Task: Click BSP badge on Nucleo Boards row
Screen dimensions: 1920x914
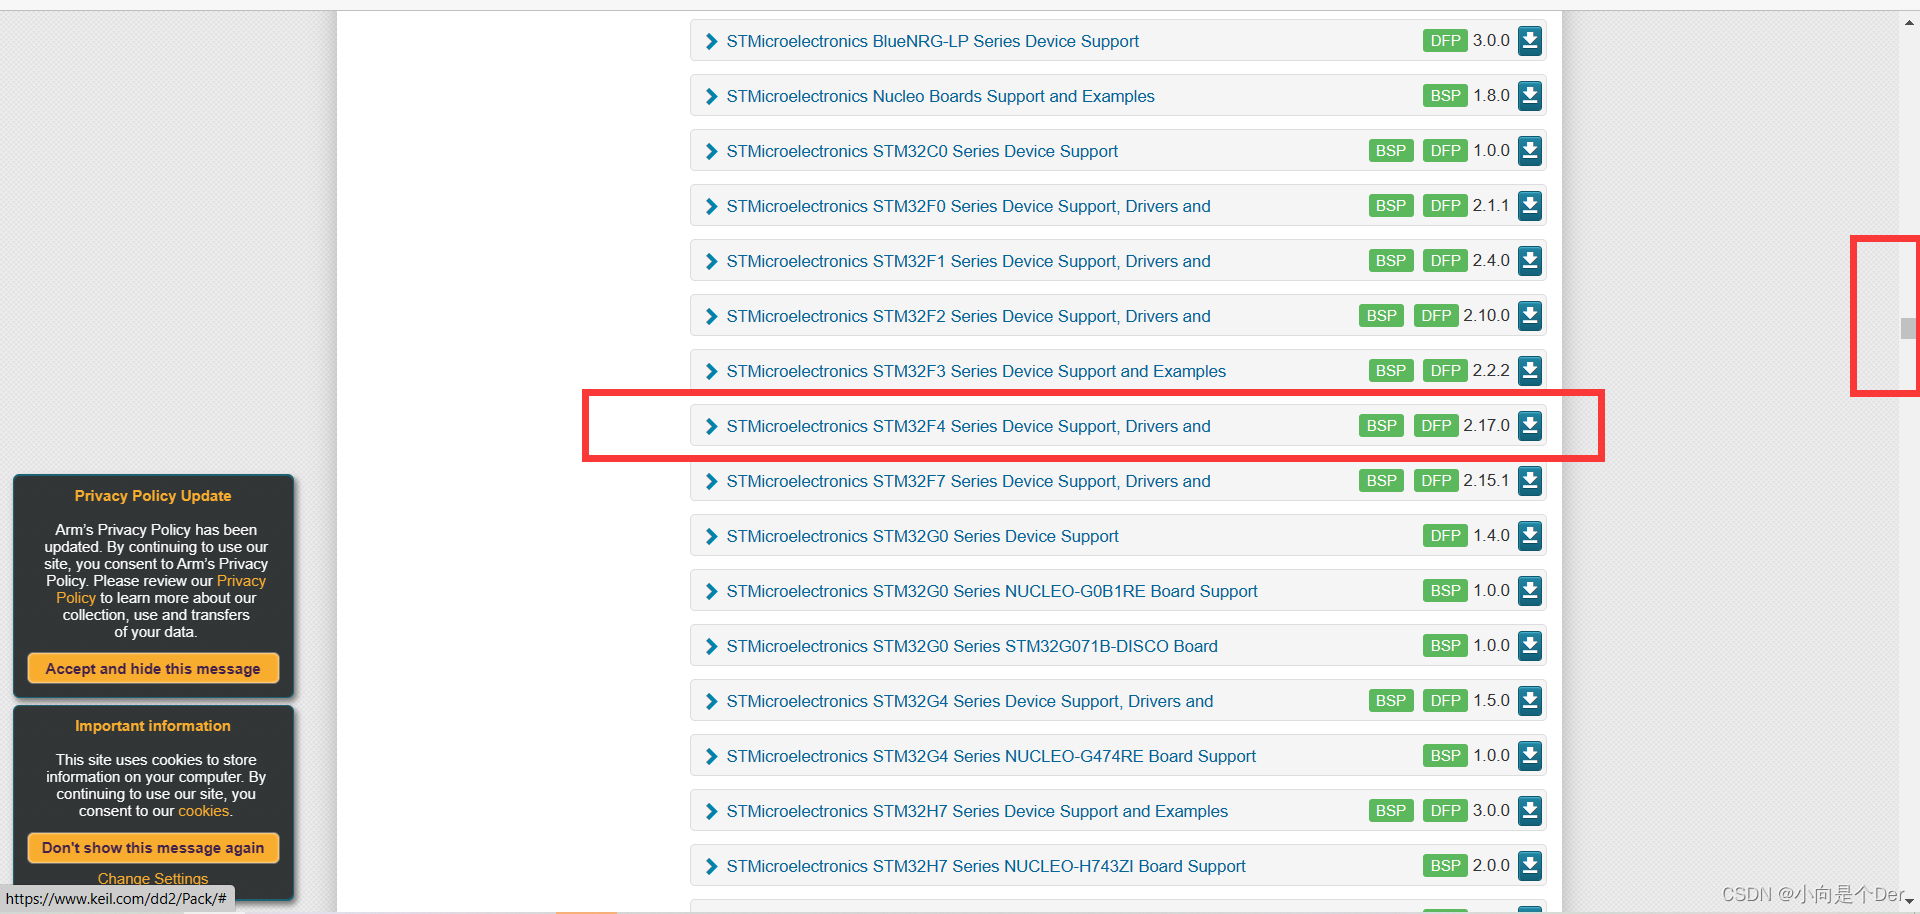Action: 1445,96
